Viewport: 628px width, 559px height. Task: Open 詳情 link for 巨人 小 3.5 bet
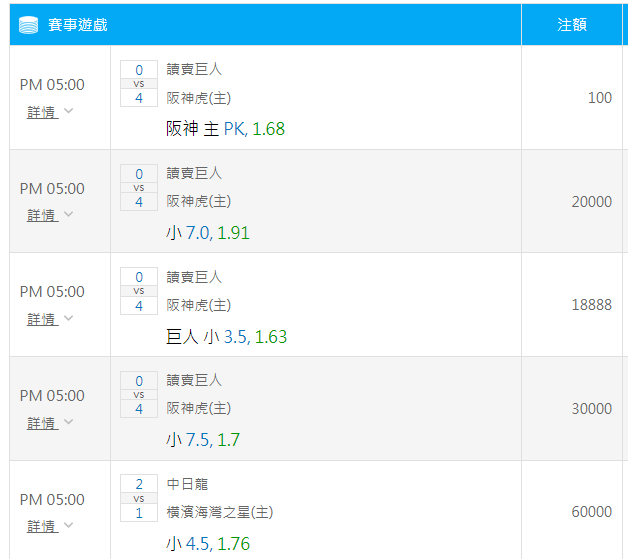(42, 319)
